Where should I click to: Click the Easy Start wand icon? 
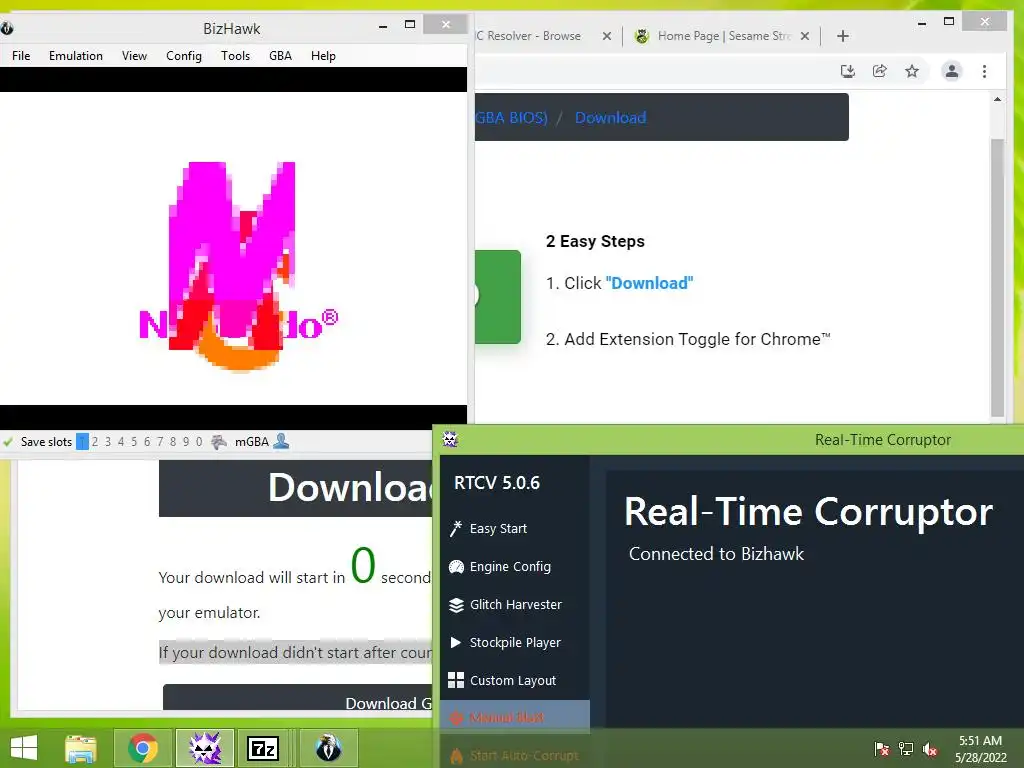tap(456, 528)
